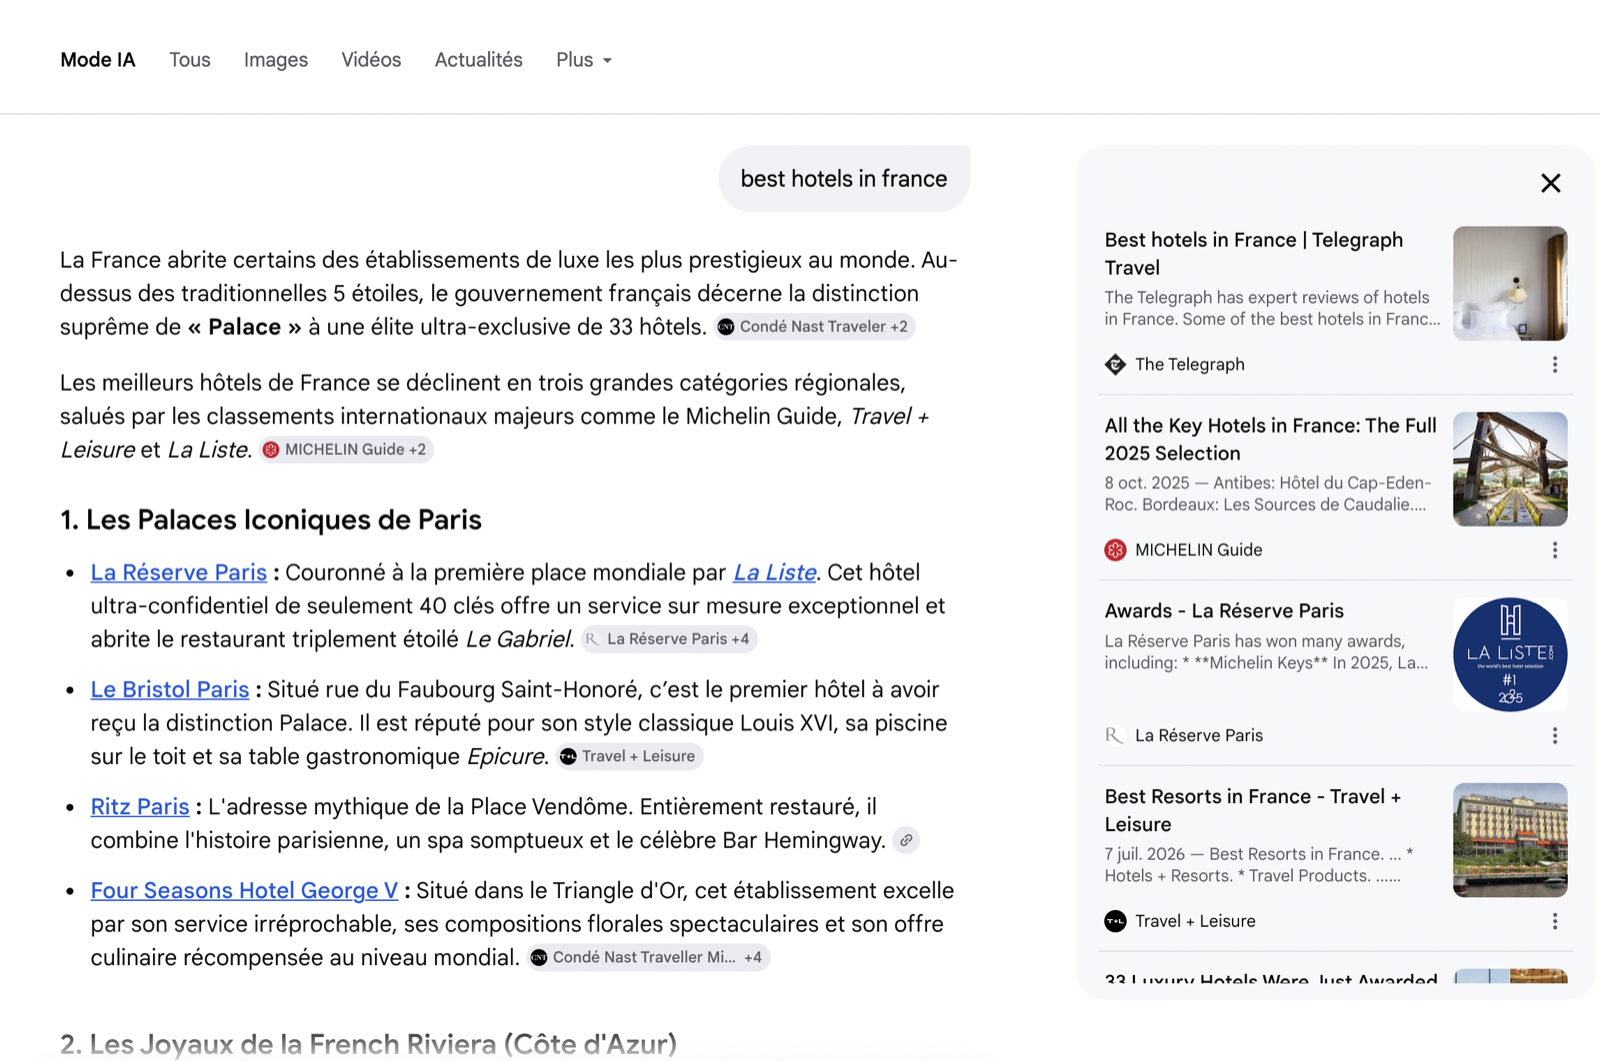Click 'La Réserve Paris has won many awards' snippet
This screenshot has height=1061, width=1600.
point(1266,652)
